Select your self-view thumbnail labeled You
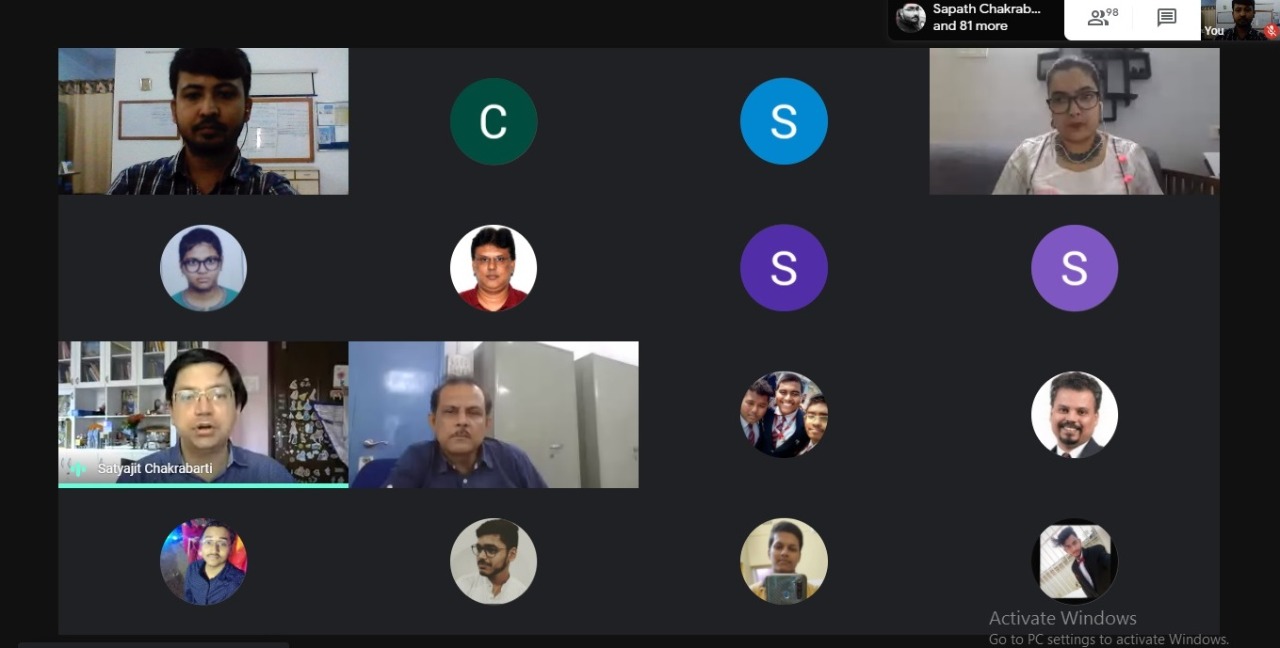Image resolution: width=1280 pixels, height=648 pixels. click(1240, 20)
